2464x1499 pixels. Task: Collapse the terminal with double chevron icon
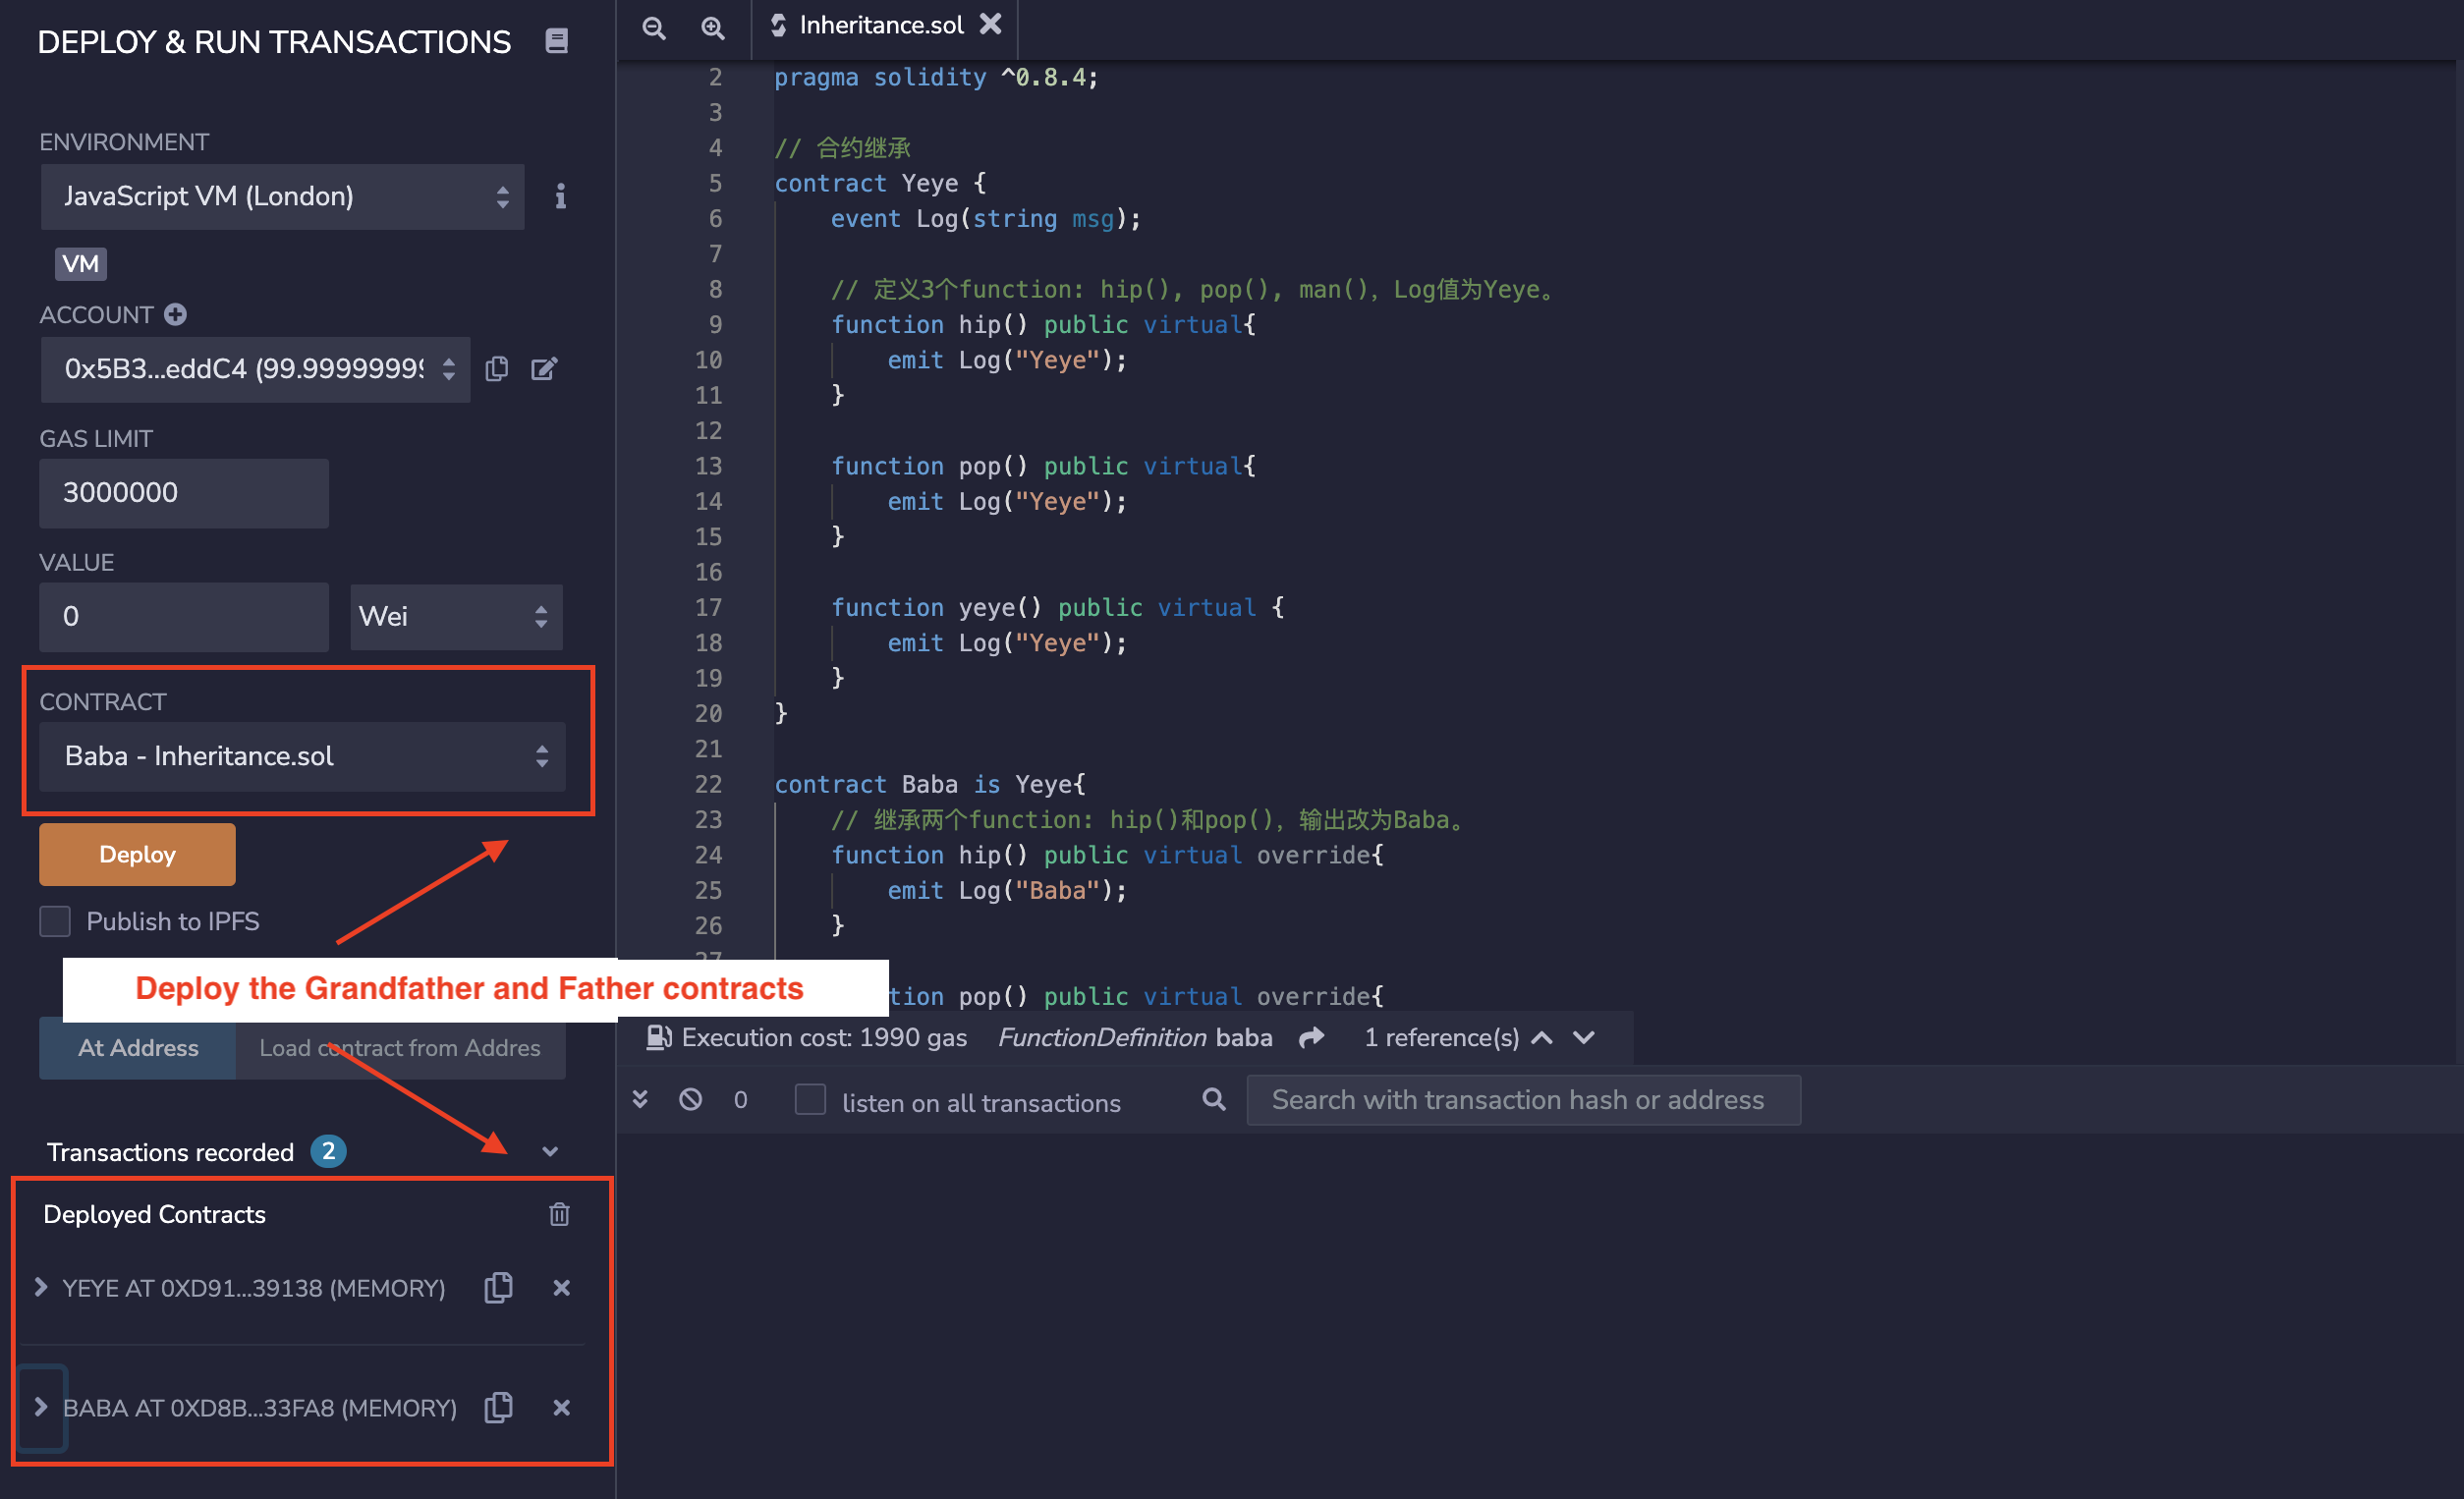click(640, 1100)
